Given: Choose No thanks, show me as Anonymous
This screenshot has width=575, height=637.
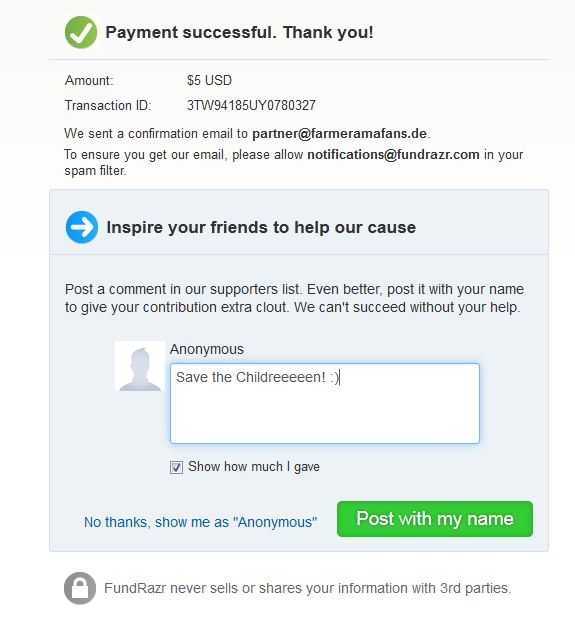Looking at the screenshot, I should [x=200, y=522].
